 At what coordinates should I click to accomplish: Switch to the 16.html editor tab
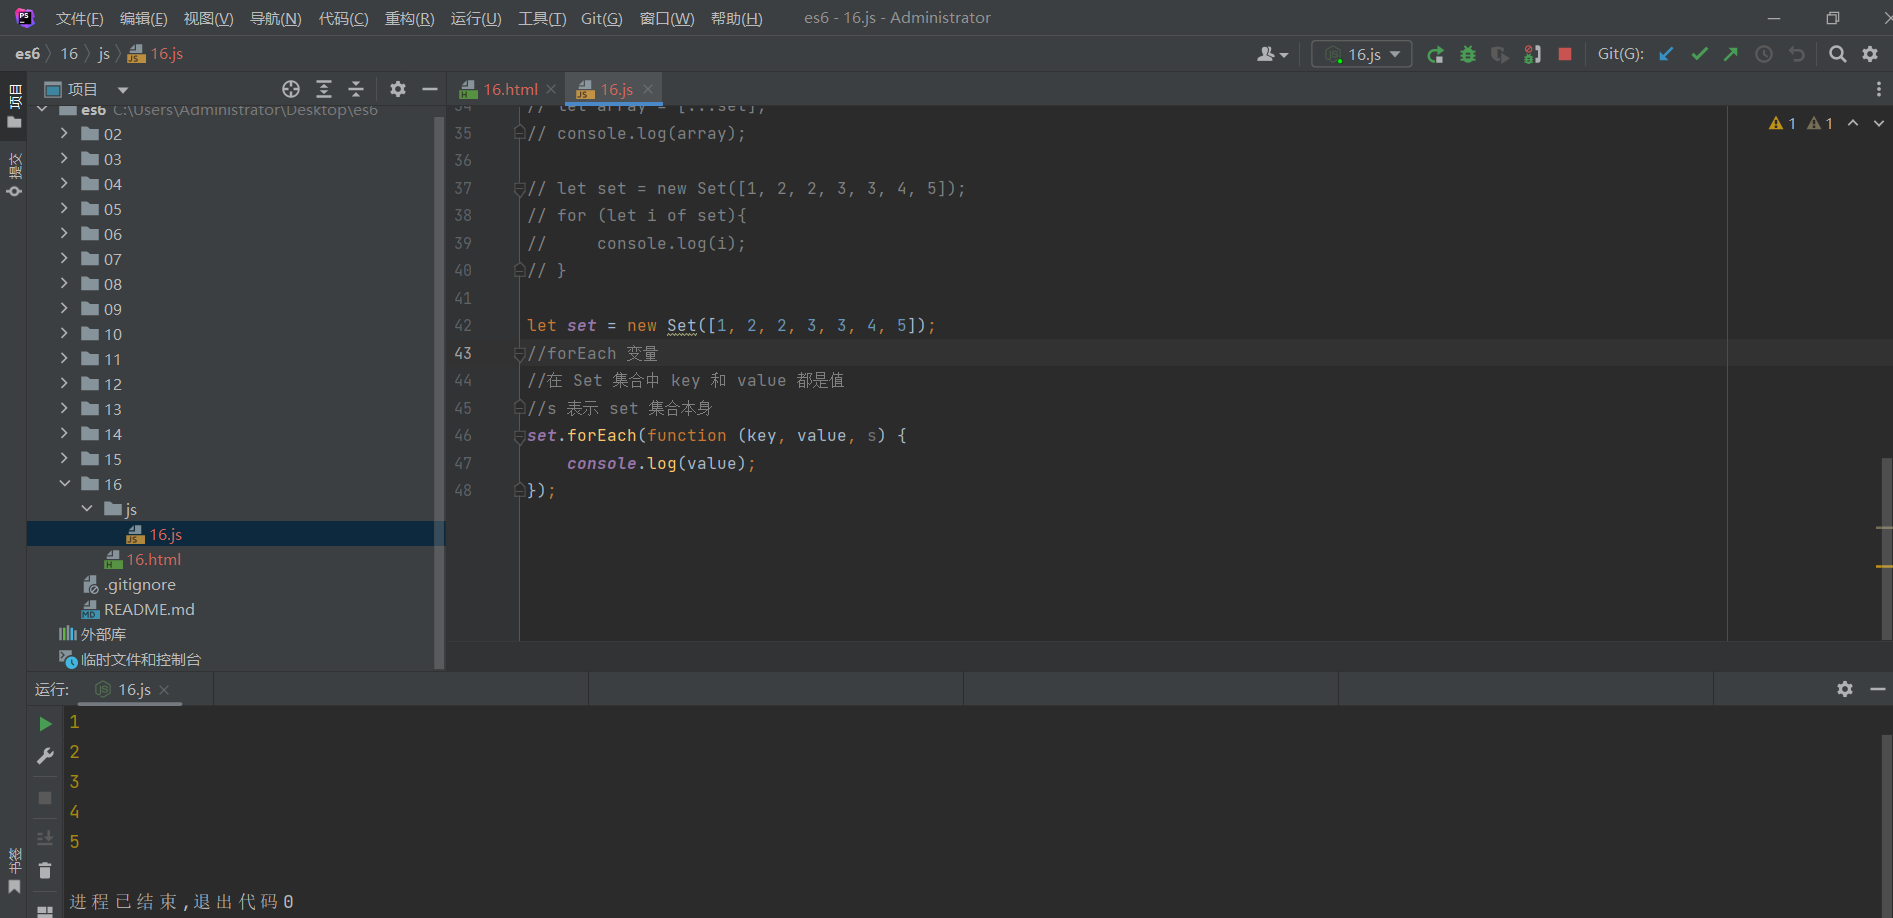(x=510, y=89)
